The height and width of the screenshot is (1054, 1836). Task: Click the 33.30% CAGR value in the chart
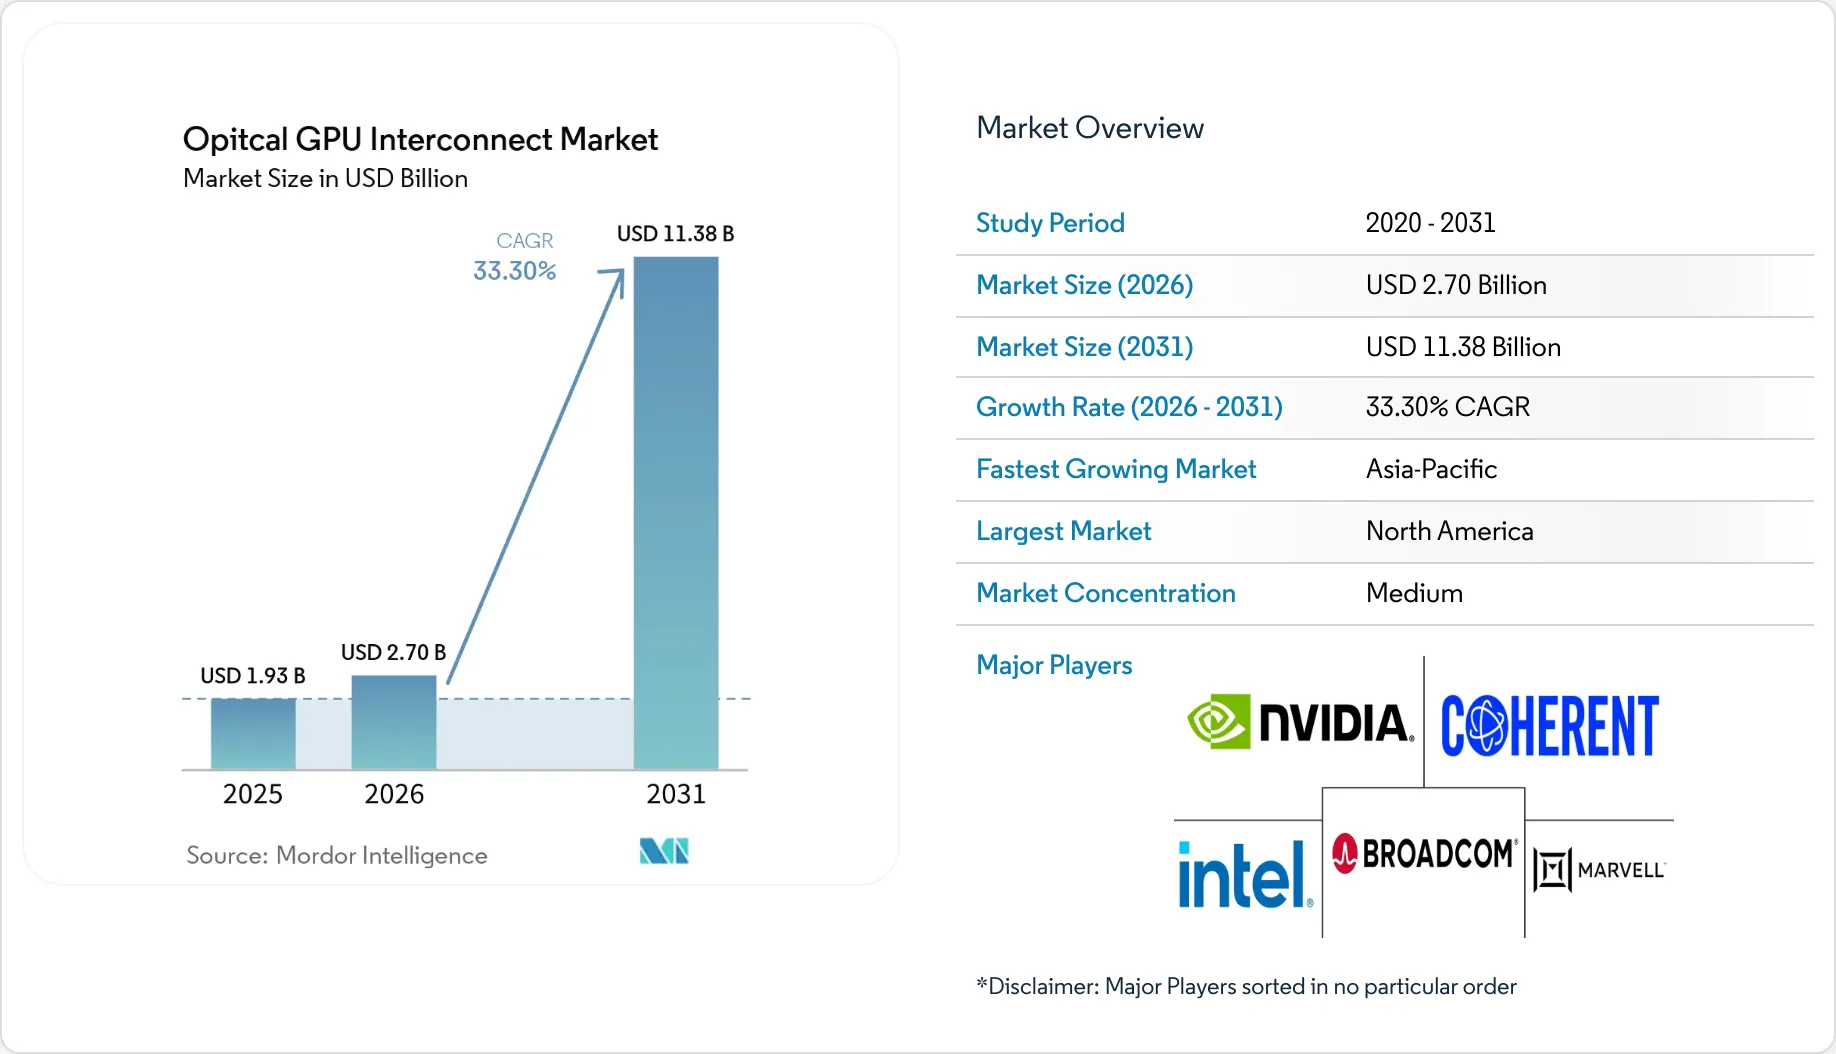[514, 271]
